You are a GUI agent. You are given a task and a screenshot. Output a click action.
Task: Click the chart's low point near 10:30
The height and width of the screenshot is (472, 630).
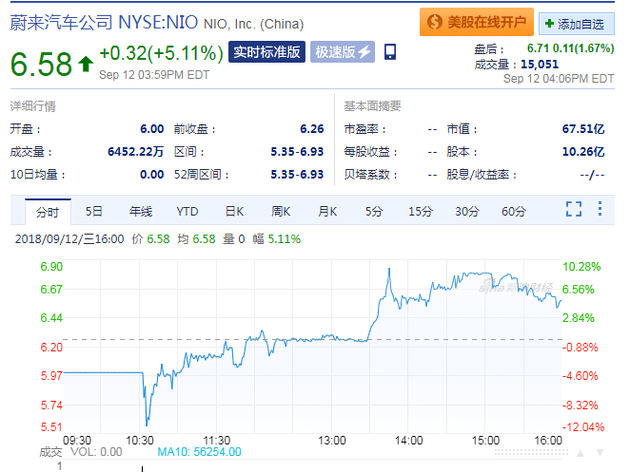(x=147, y=424)
